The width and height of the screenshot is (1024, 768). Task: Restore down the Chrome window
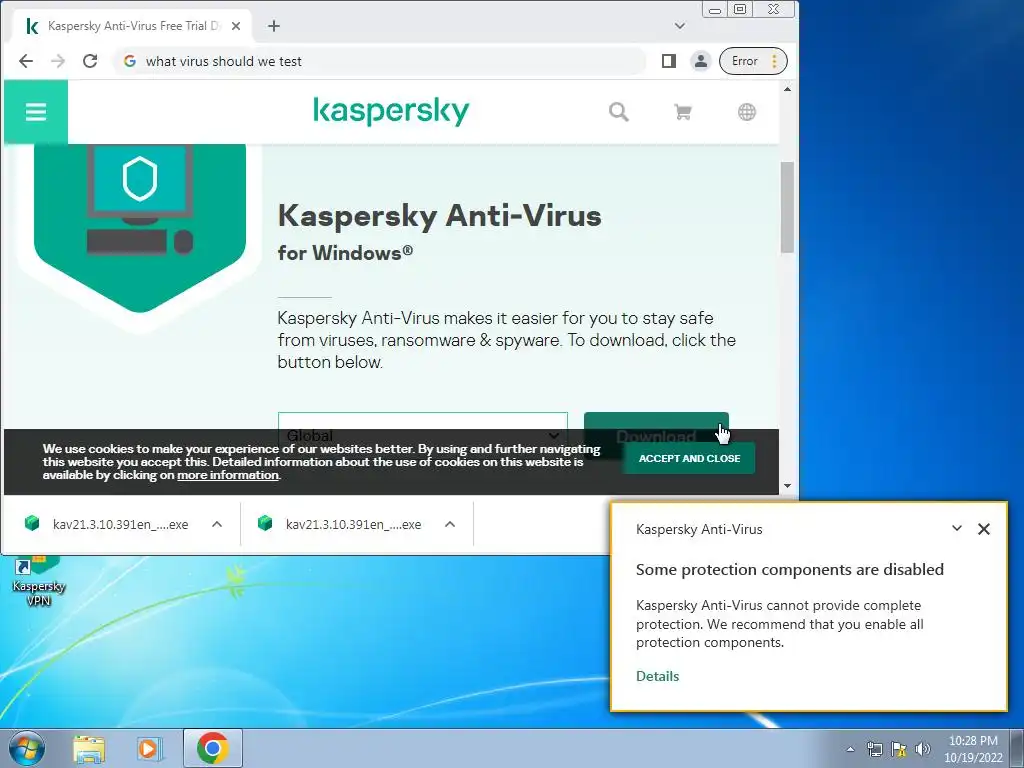click(740, 10)
